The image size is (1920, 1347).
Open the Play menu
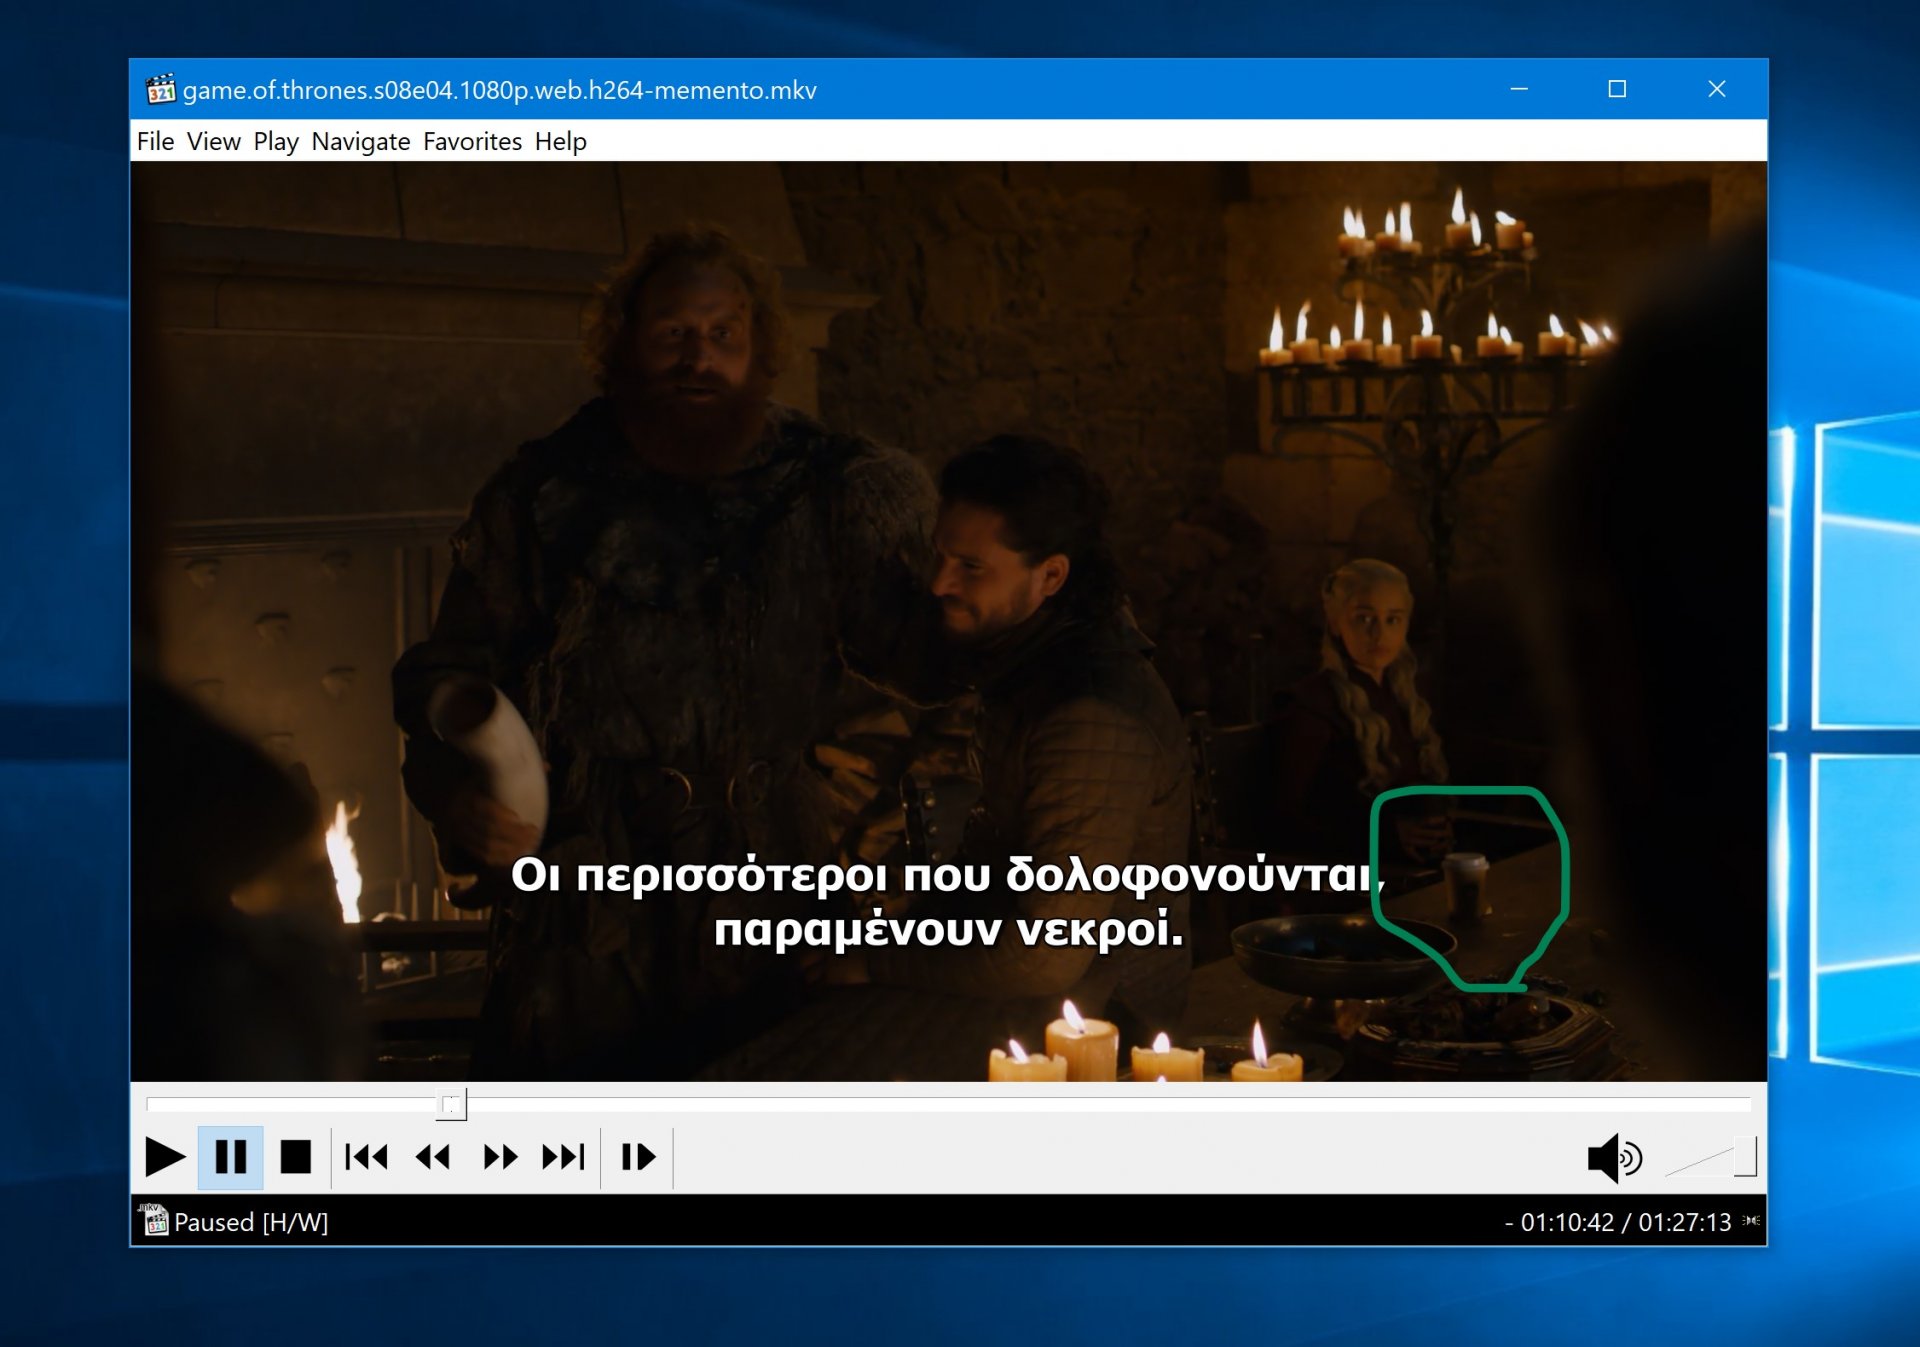tap(276, 141)
